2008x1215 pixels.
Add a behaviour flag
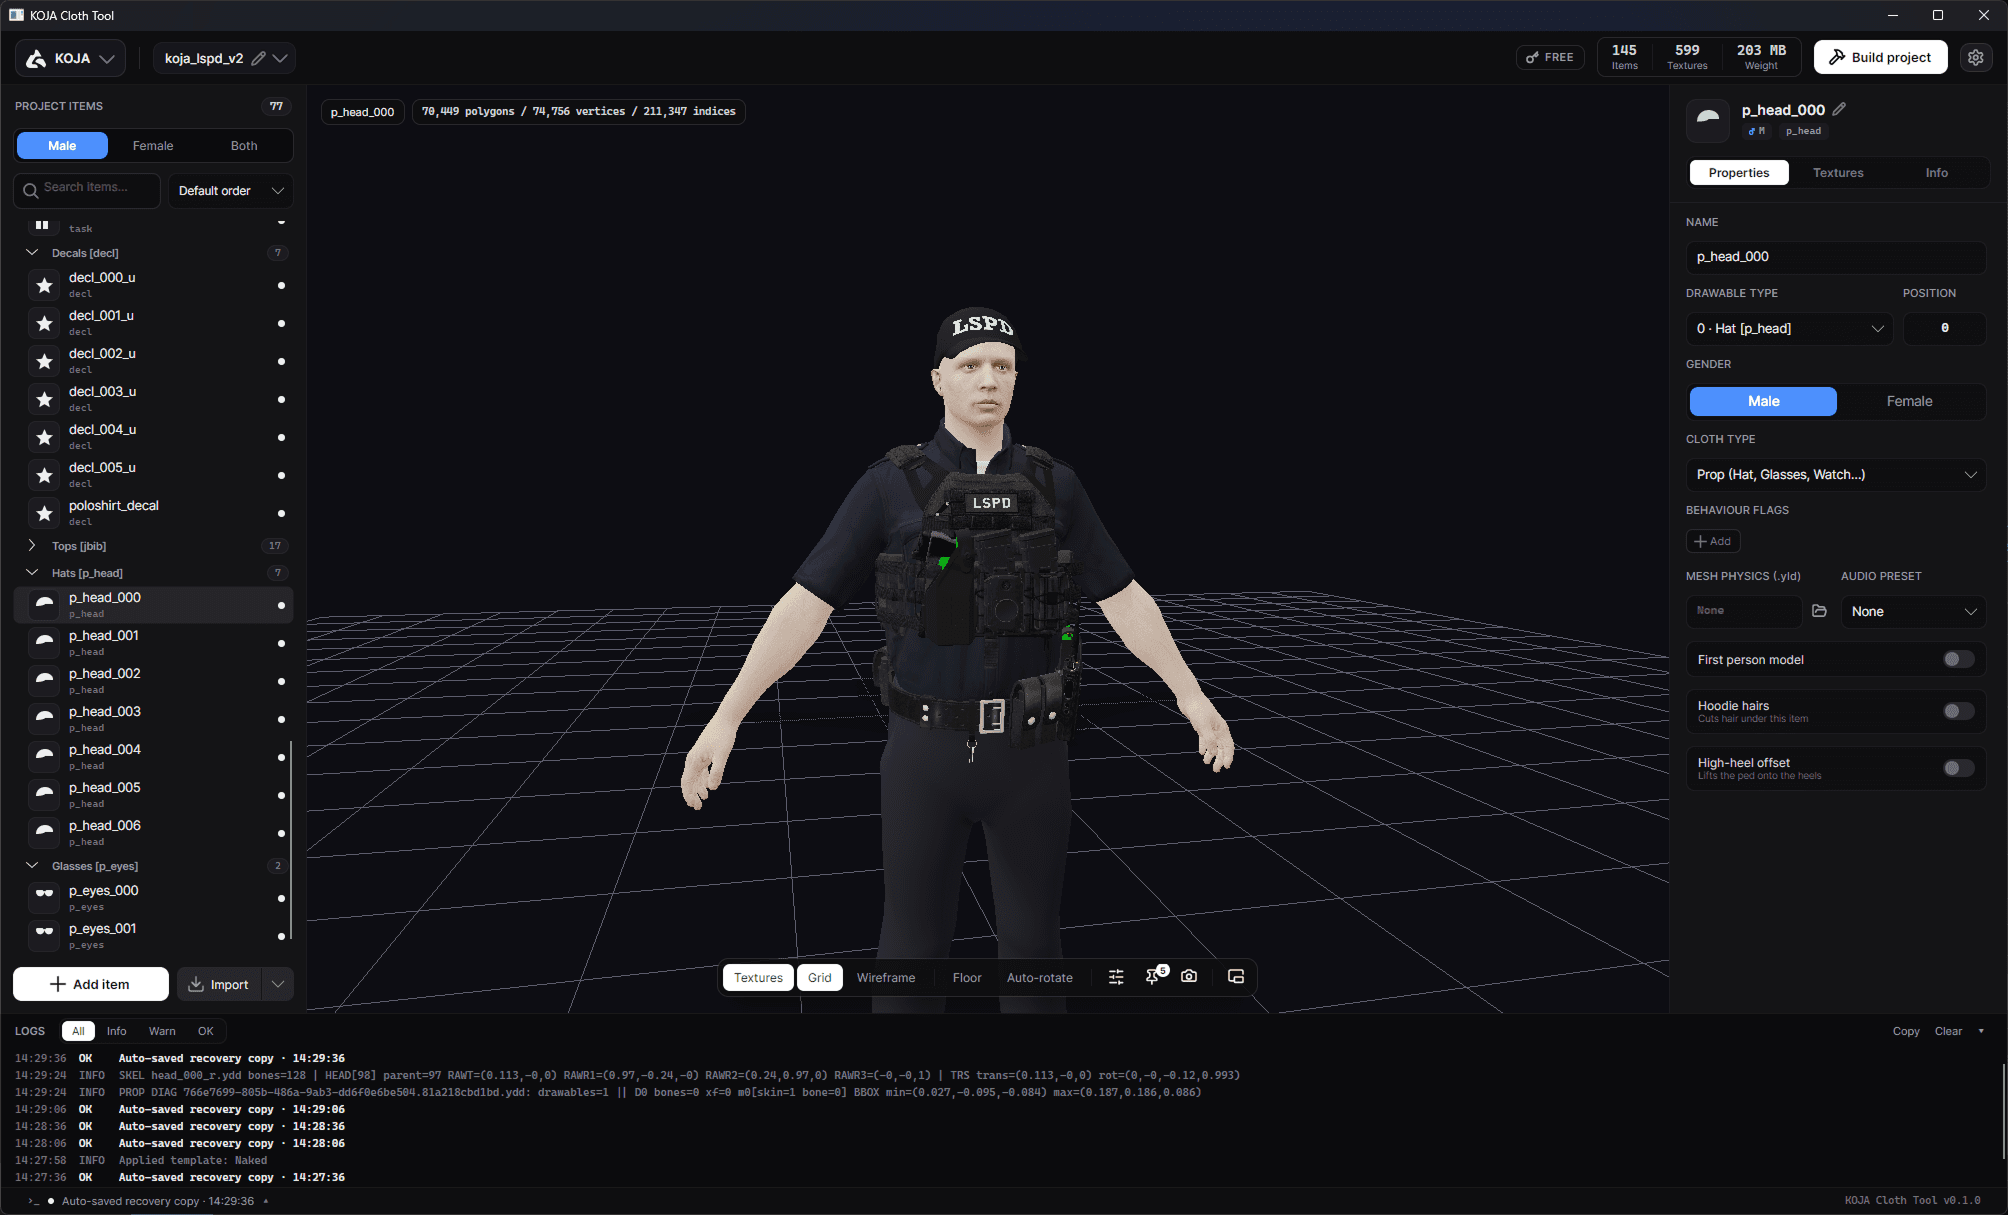pyautogui.click(x=1713, y=541)
